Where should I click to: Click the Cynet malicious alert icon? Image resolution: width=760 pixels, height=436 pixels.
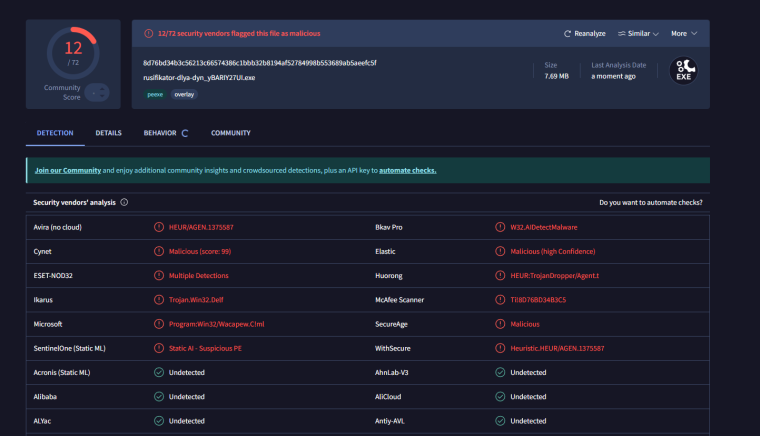[x=159, y=251]
